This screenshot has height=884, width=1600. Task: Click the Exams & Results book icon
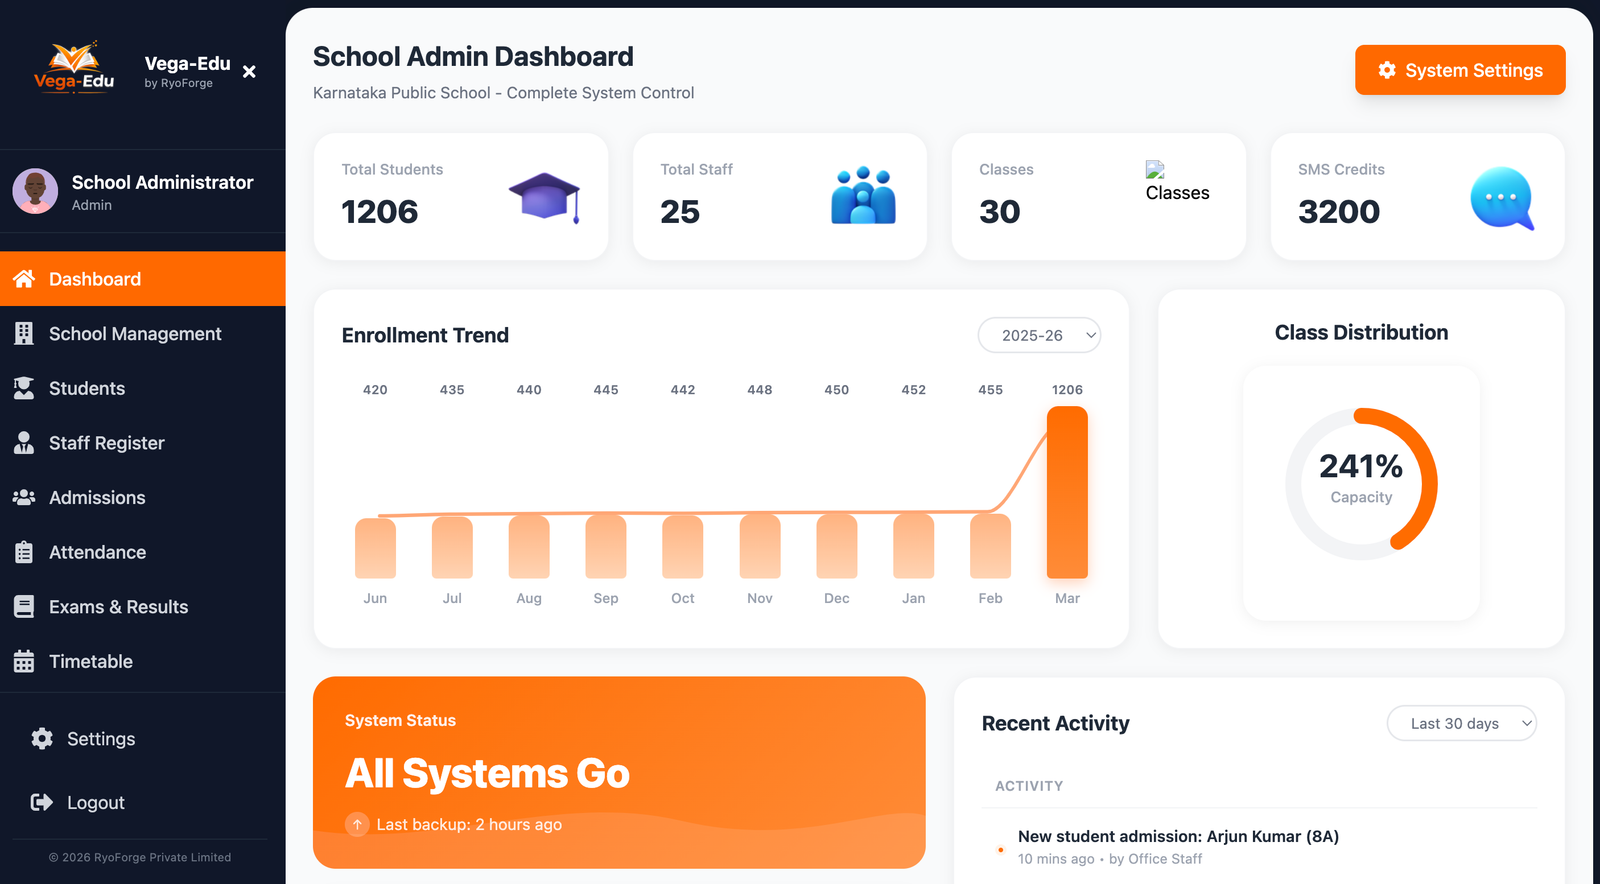pyautogui.click(x=24, y=607)
